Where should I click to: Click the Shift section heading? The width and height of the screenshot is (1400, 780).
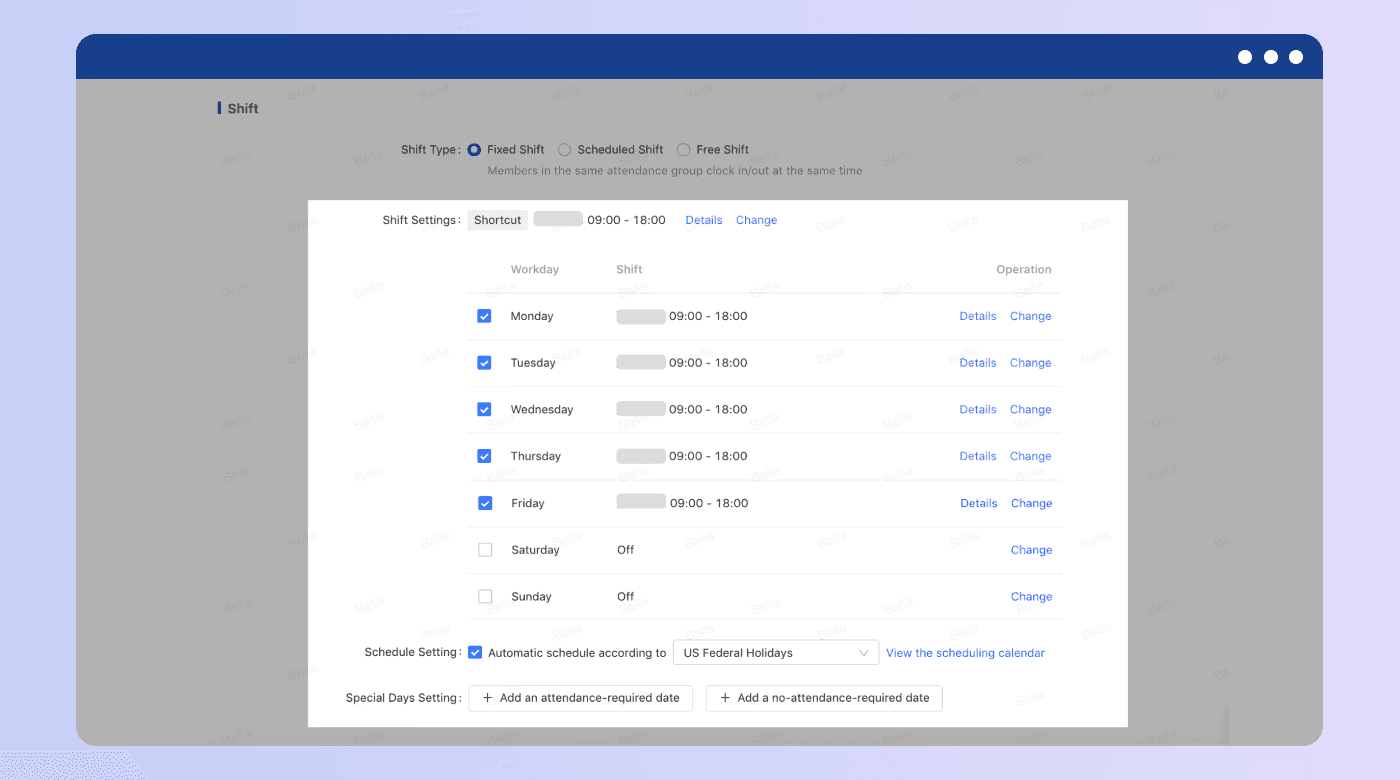[x=243, y=108]
